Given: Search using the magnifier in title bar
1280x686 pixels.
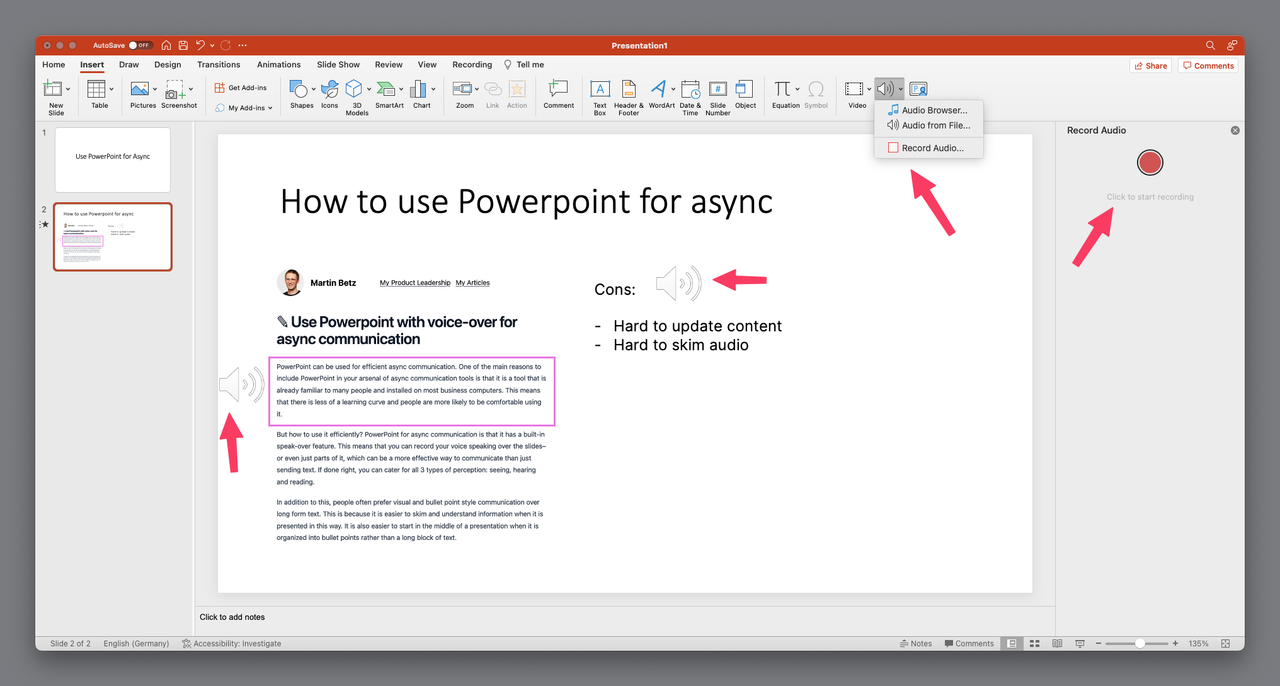Looking at the screenshot, I should (x=1210, y=45).
